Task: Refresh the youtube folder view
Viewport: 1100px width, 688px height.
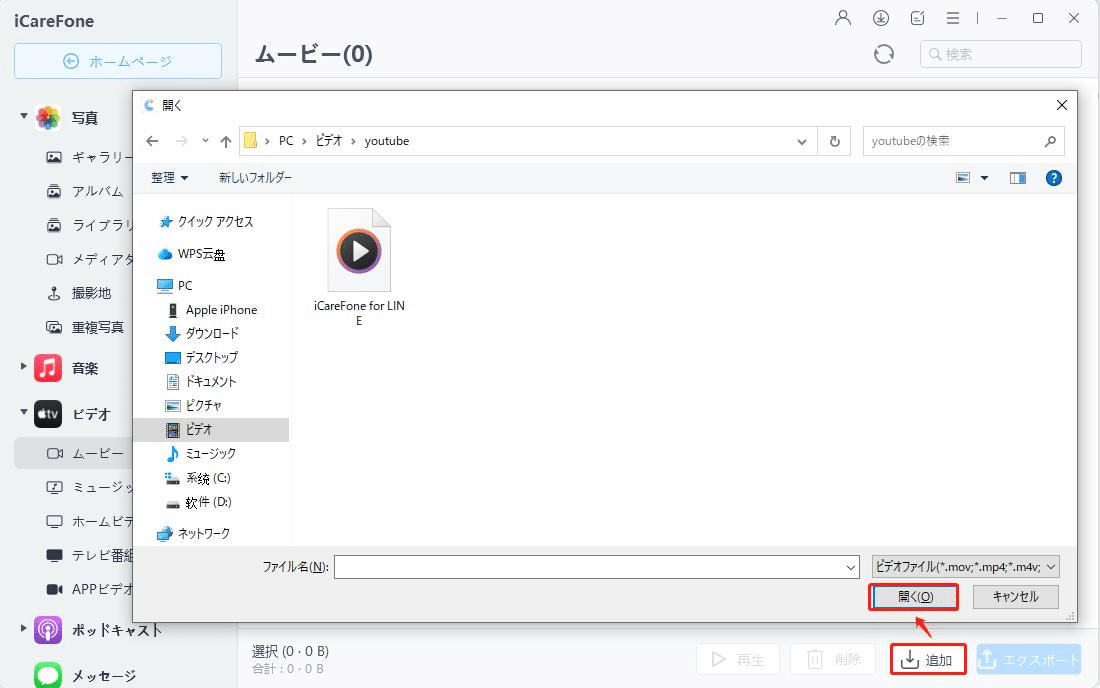Action: (835, 141)
